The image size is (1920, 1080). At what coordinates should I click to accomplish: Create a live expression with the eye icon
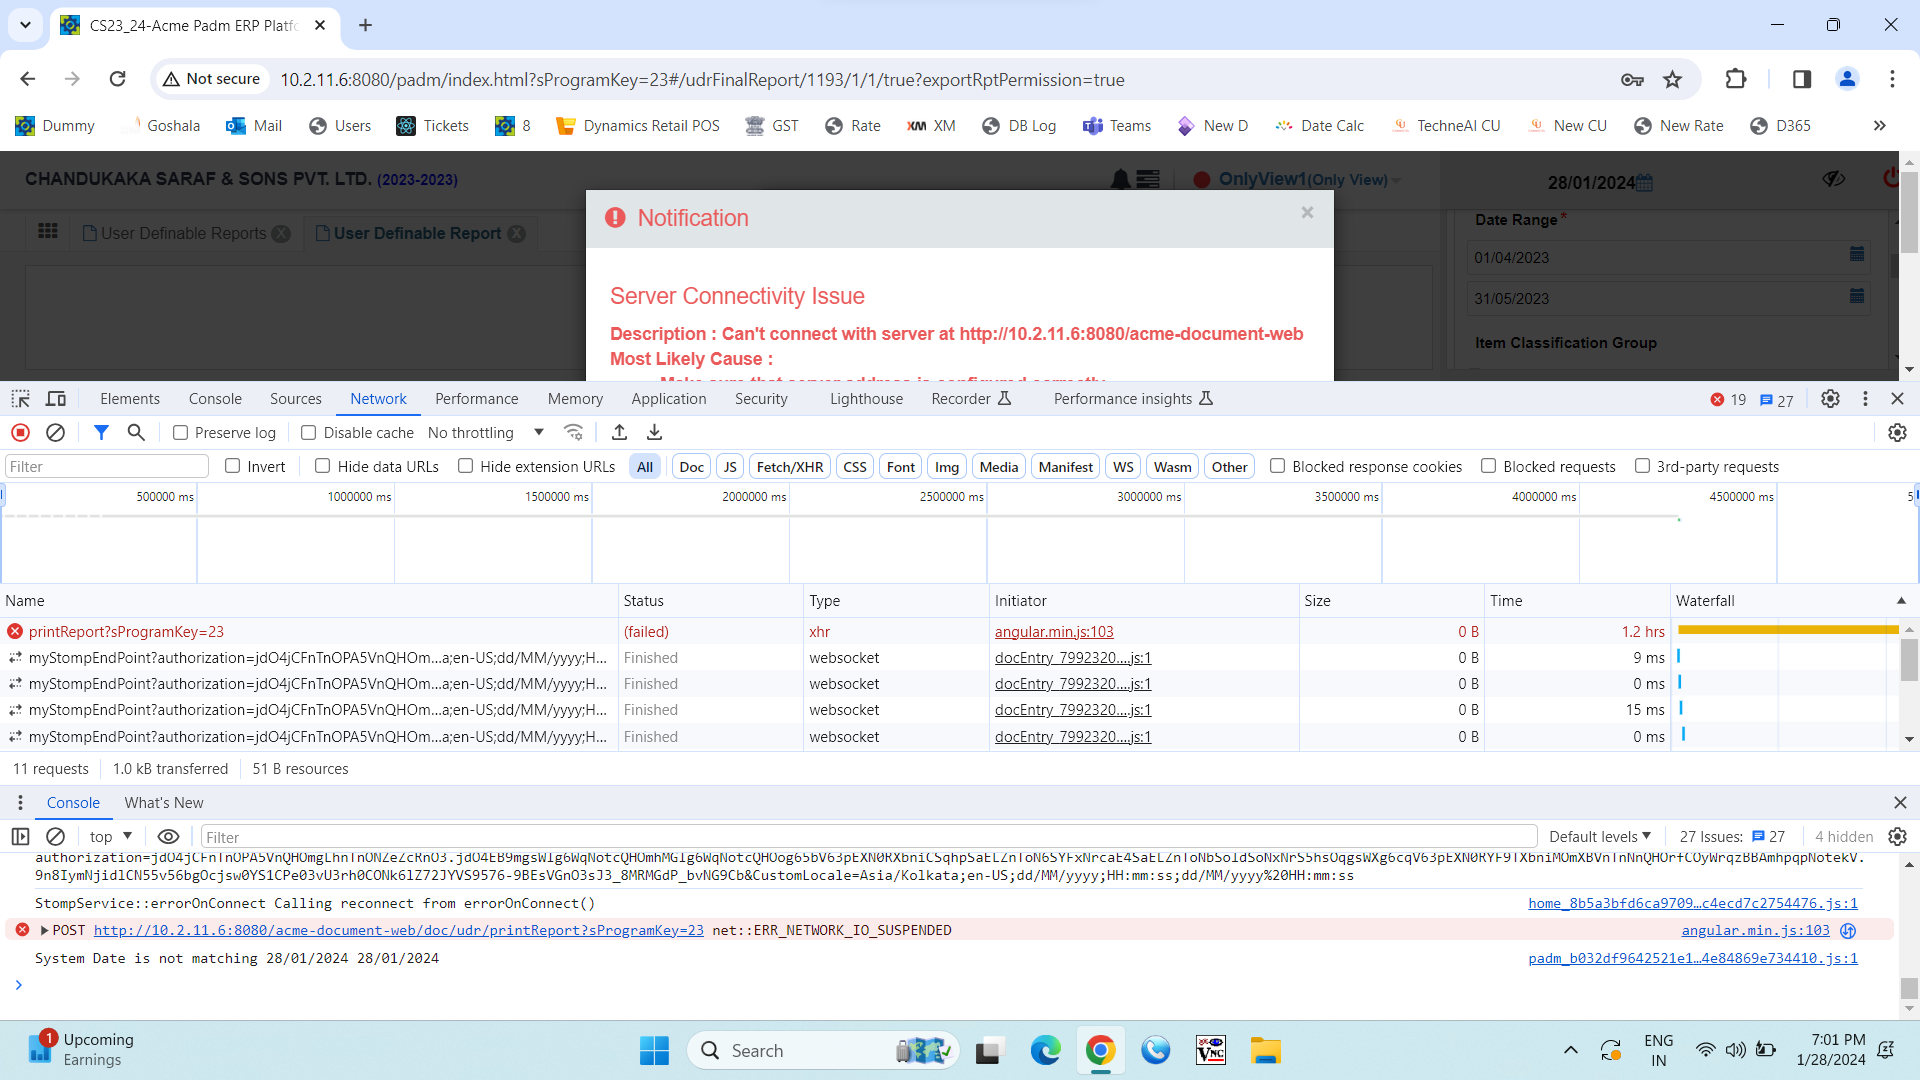(x=168, y=837)
